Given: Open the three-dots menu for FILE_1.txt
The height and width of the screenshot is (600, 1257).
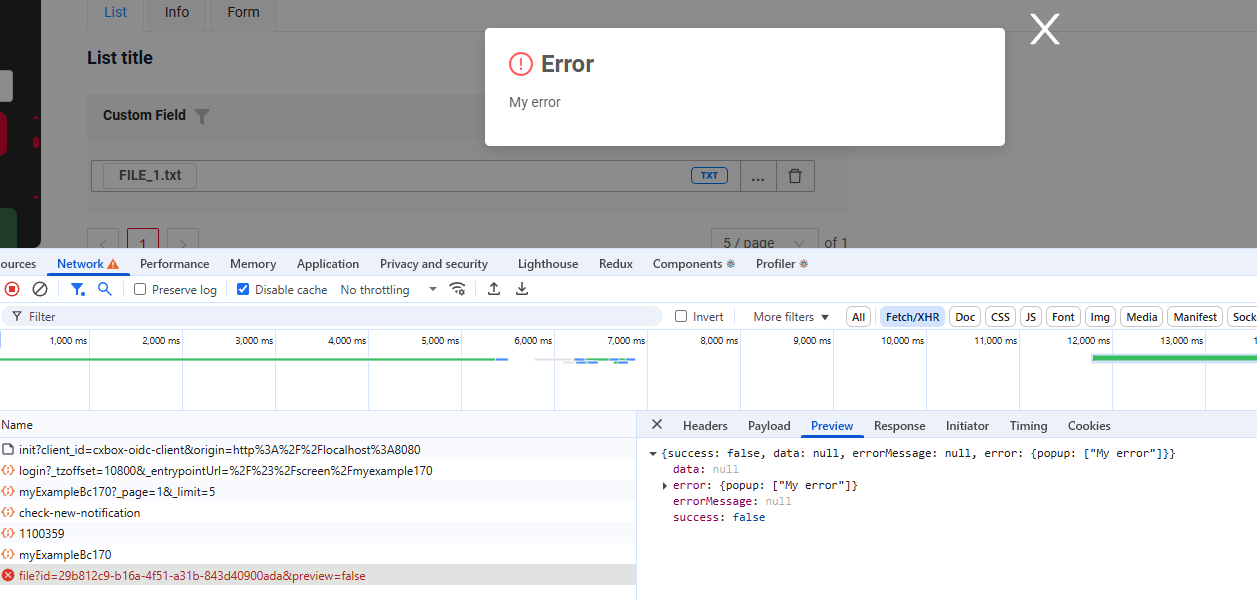Looking at the screenshot, I should click(758, 176).
